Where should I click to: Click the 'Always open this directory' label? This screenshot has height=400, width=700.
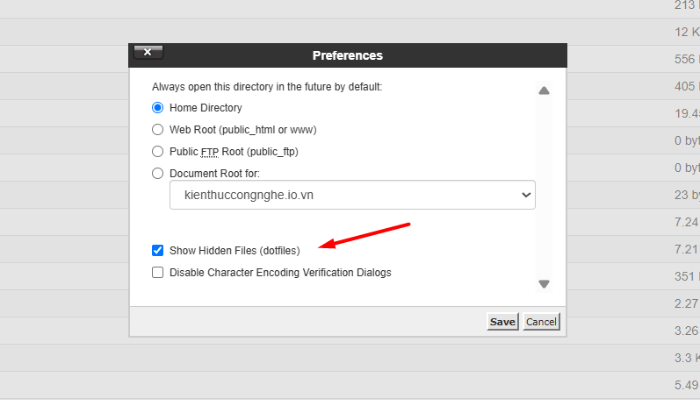(266, 87)
